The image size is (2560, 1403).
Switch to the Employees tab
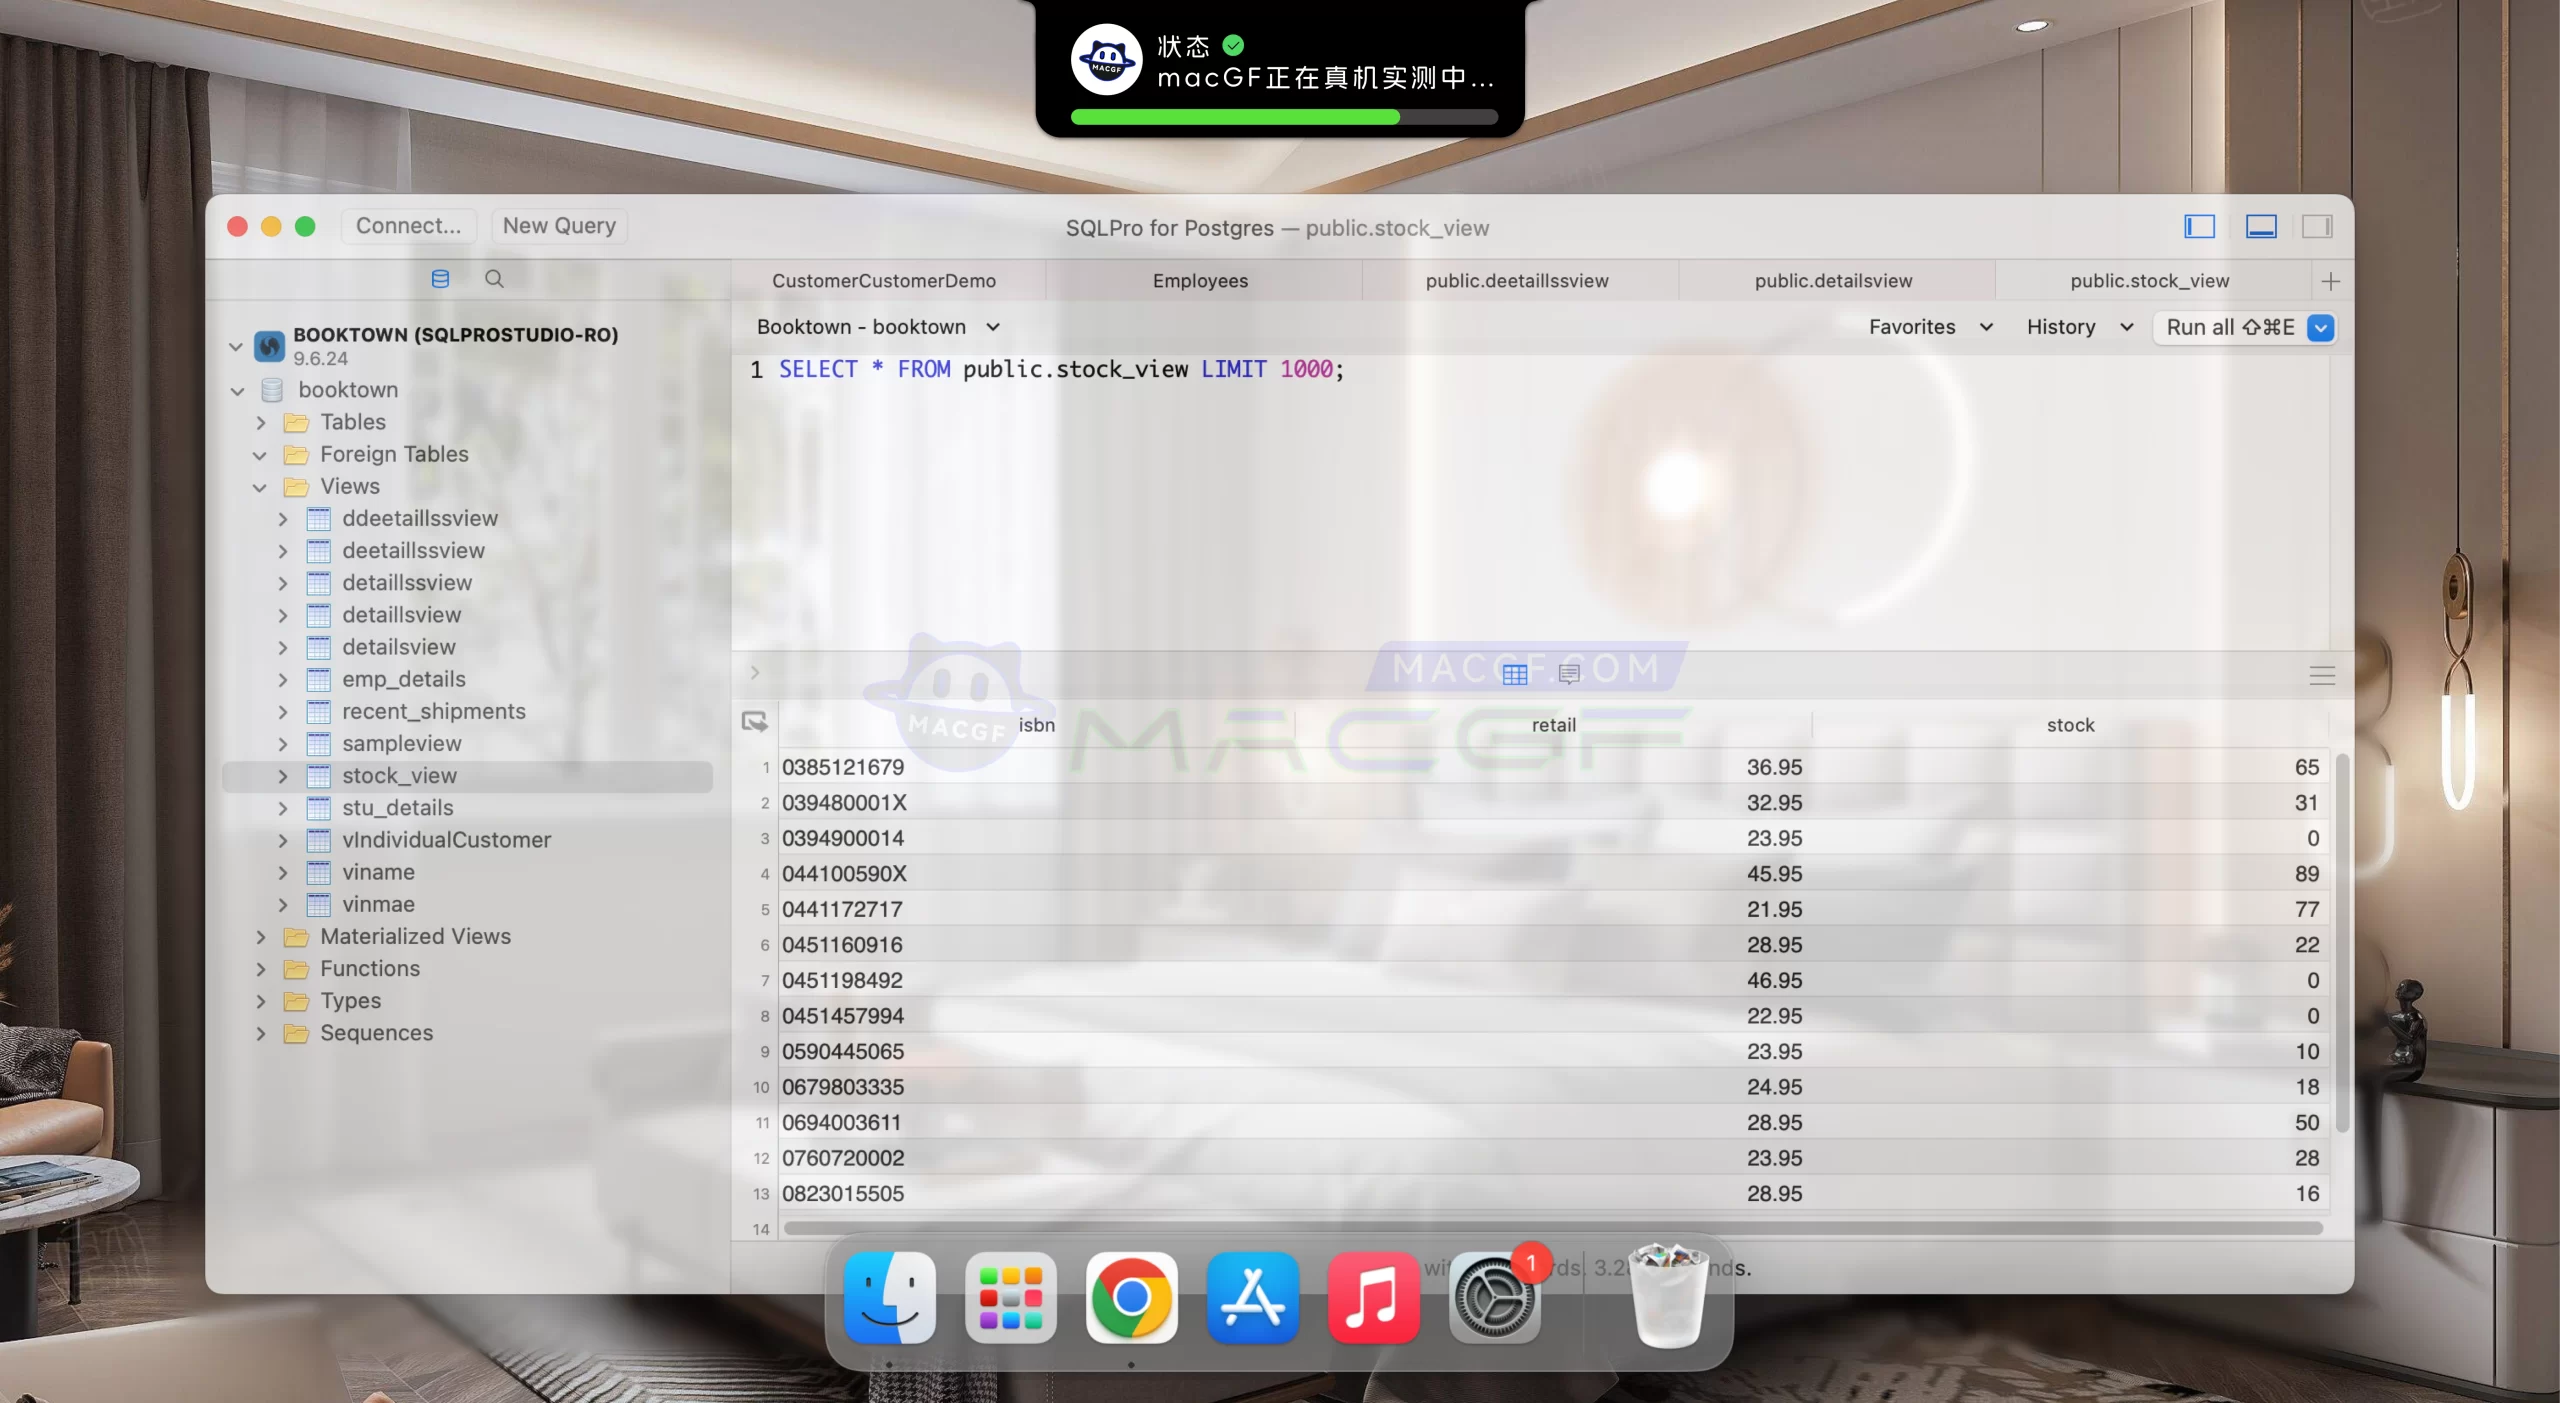tap(1200, 281)
